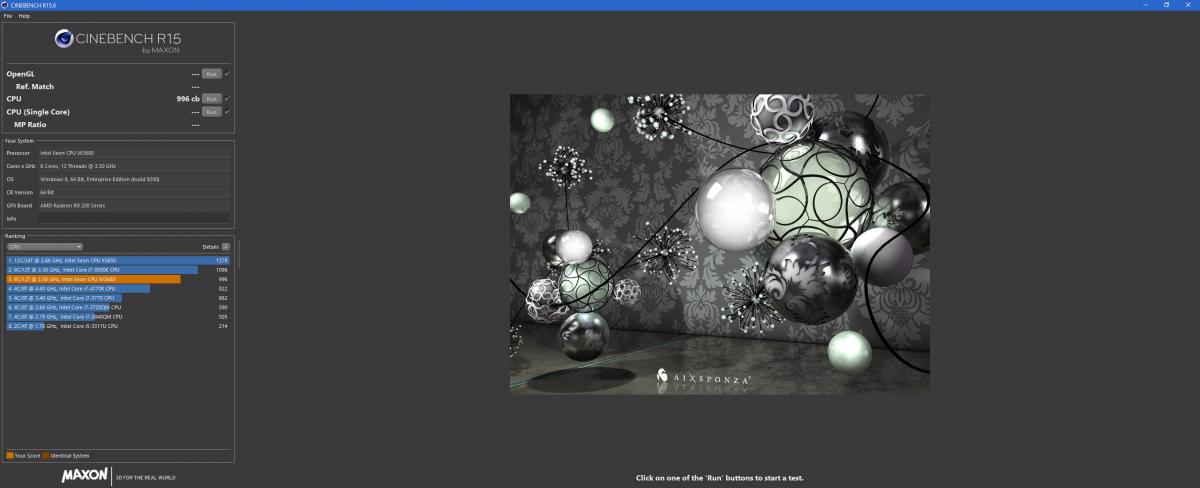Click the CPU score 996 cb

pos(187,99)
